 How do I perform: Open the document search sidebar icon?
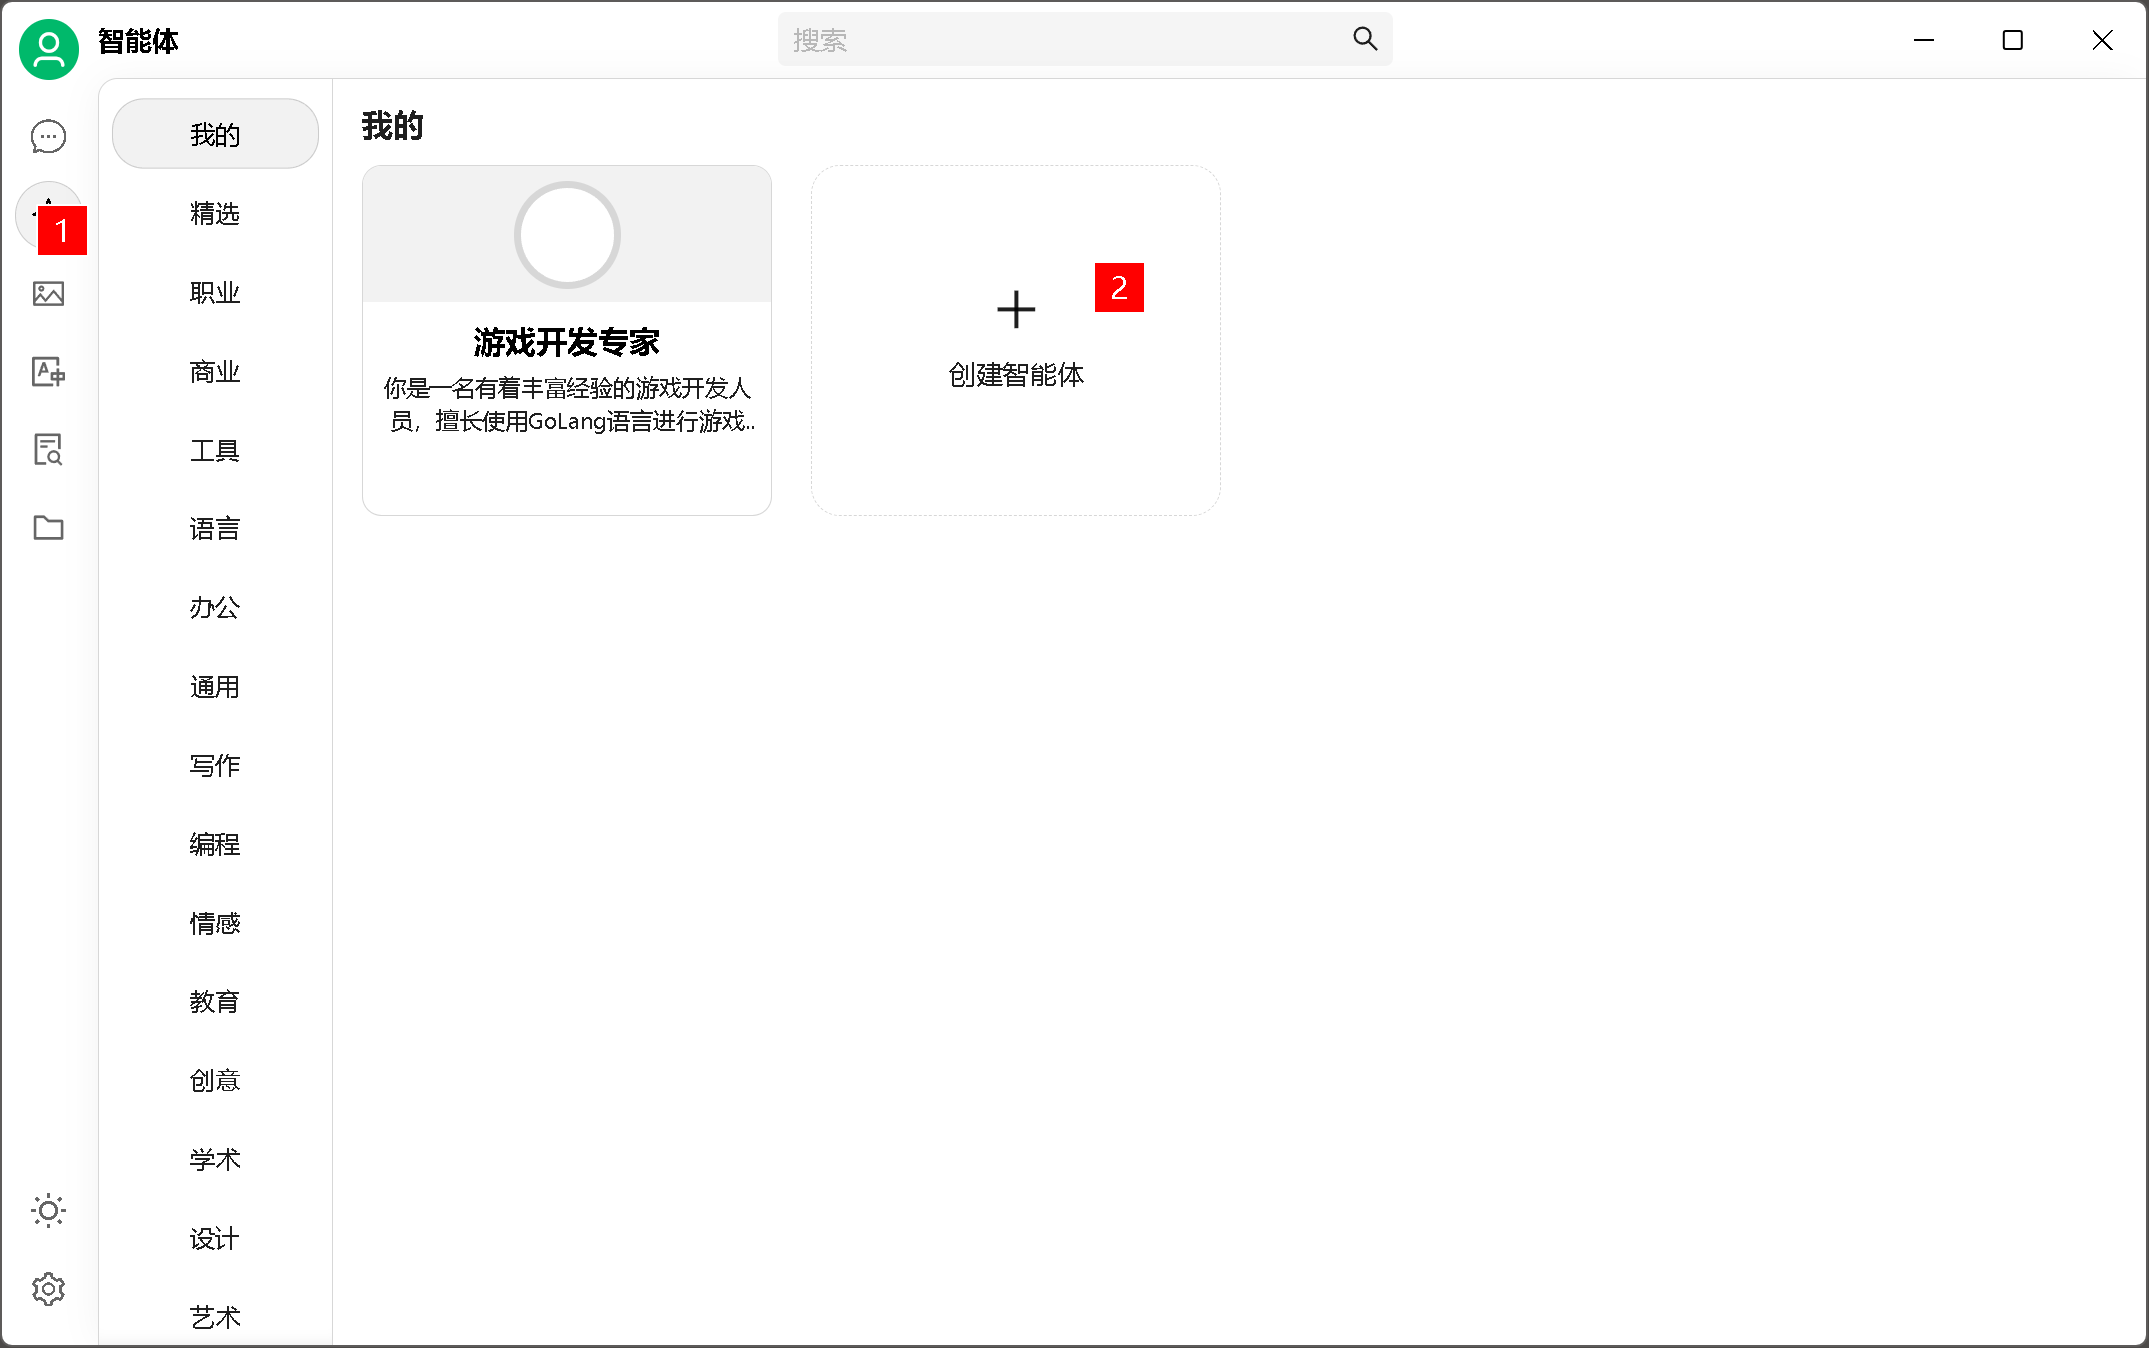(x=48, y=450)
